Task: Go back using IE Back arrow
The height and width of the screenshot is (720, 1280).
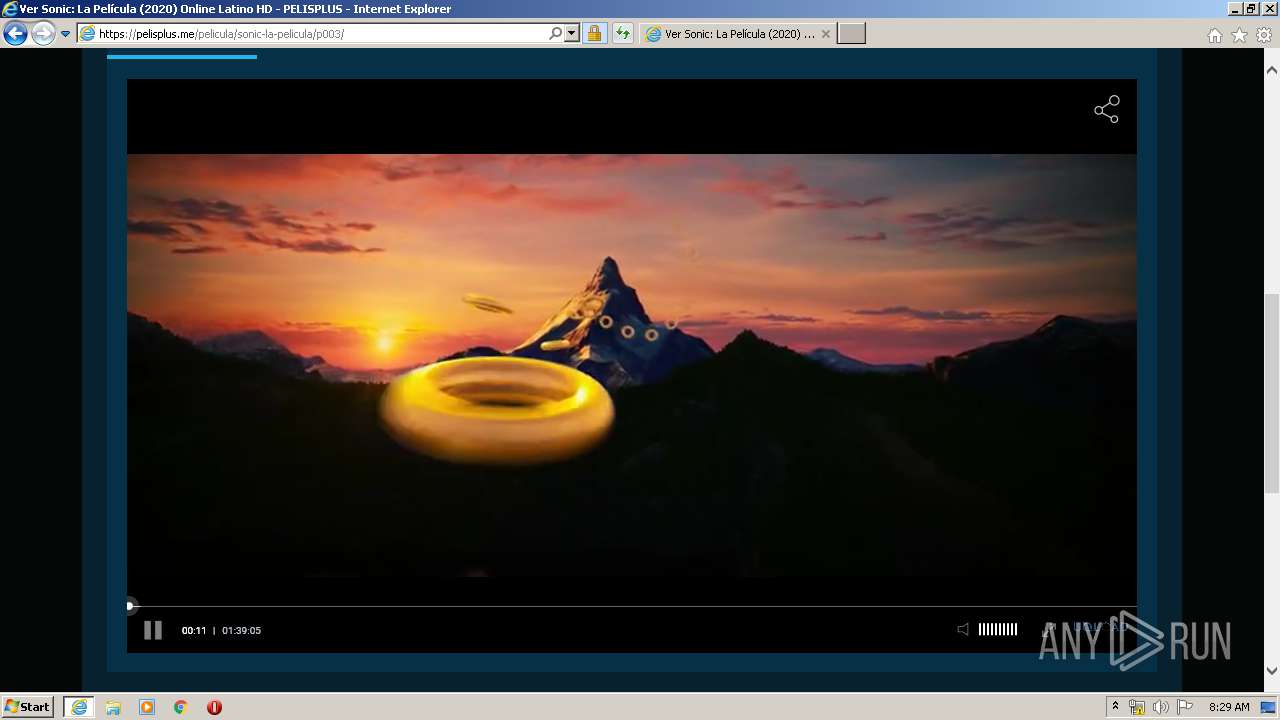Action: click(x=15, y=34)
